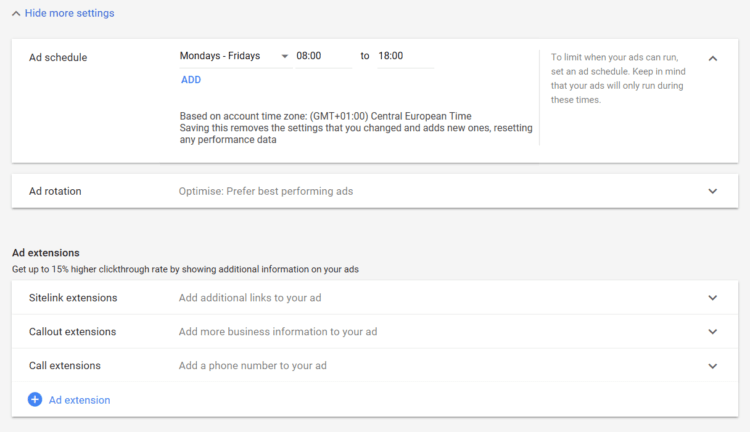Click the Ad rotation row label
This screenshot has width=750, height=432.
click(x=55, y=191)
